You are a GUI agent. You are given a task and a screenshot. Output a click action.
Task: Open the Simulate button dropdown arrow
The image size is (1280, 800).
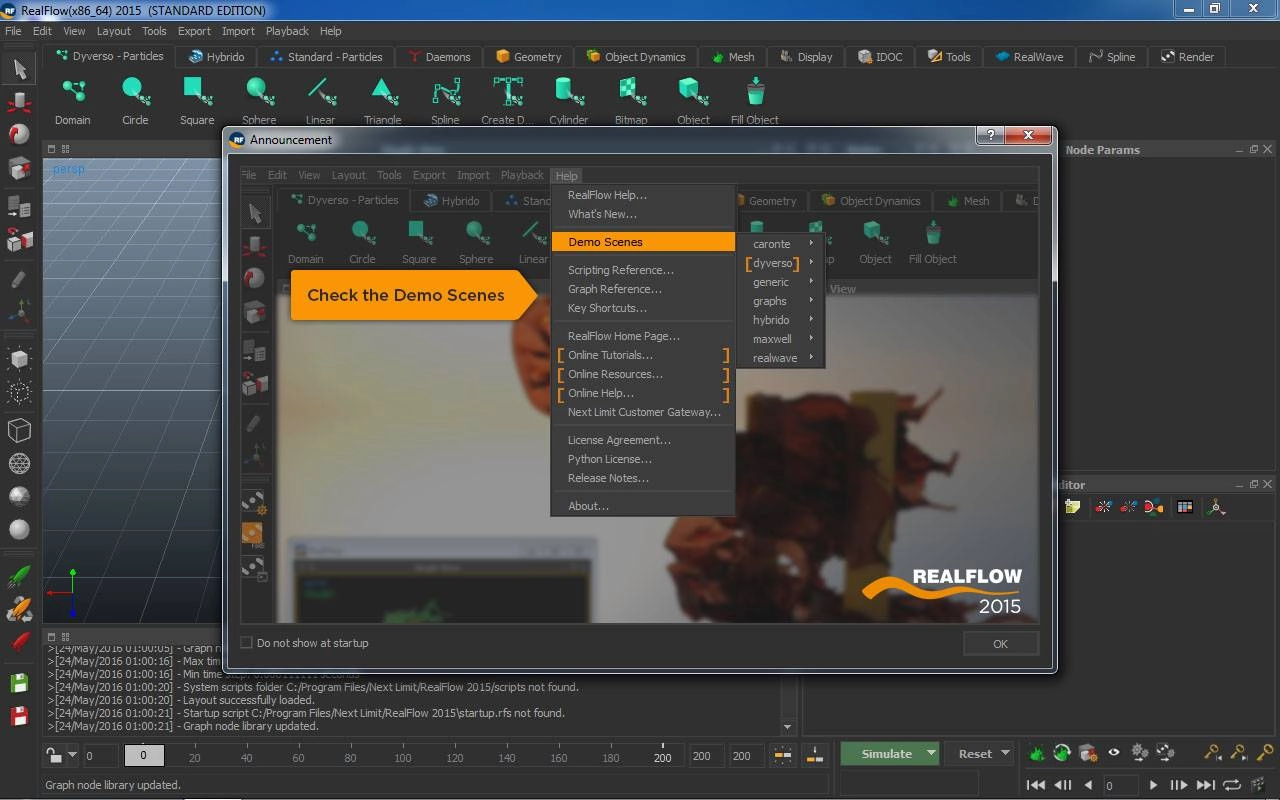931,754
